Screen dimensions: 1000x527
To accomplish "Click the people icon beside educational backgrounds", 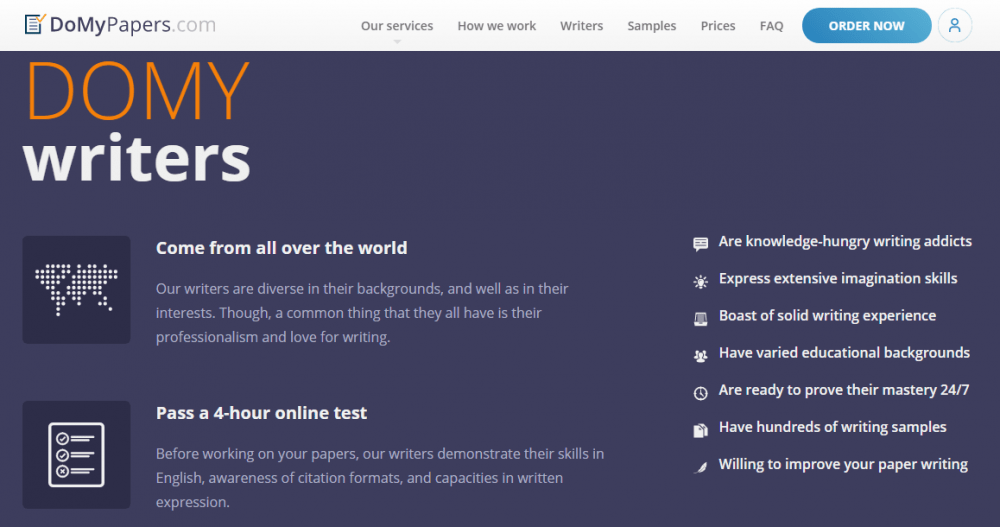I will 700,356.
